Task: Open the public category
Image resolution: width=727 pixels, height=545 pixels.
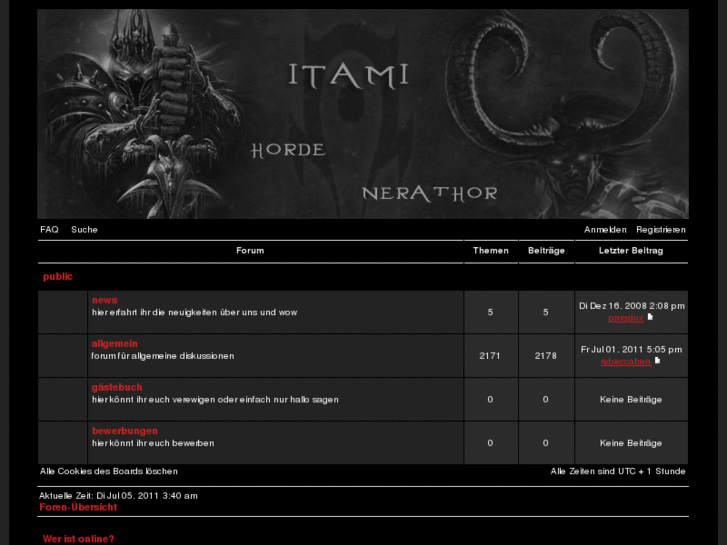Action: pos(58,276)
